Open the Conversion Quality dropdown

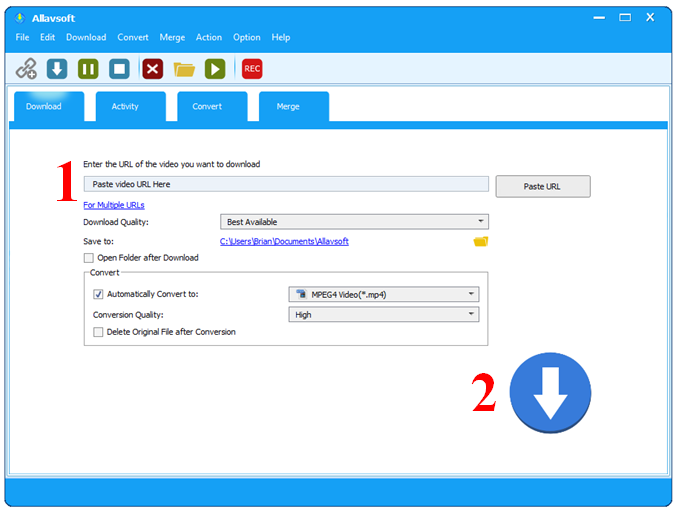point(384,315)
